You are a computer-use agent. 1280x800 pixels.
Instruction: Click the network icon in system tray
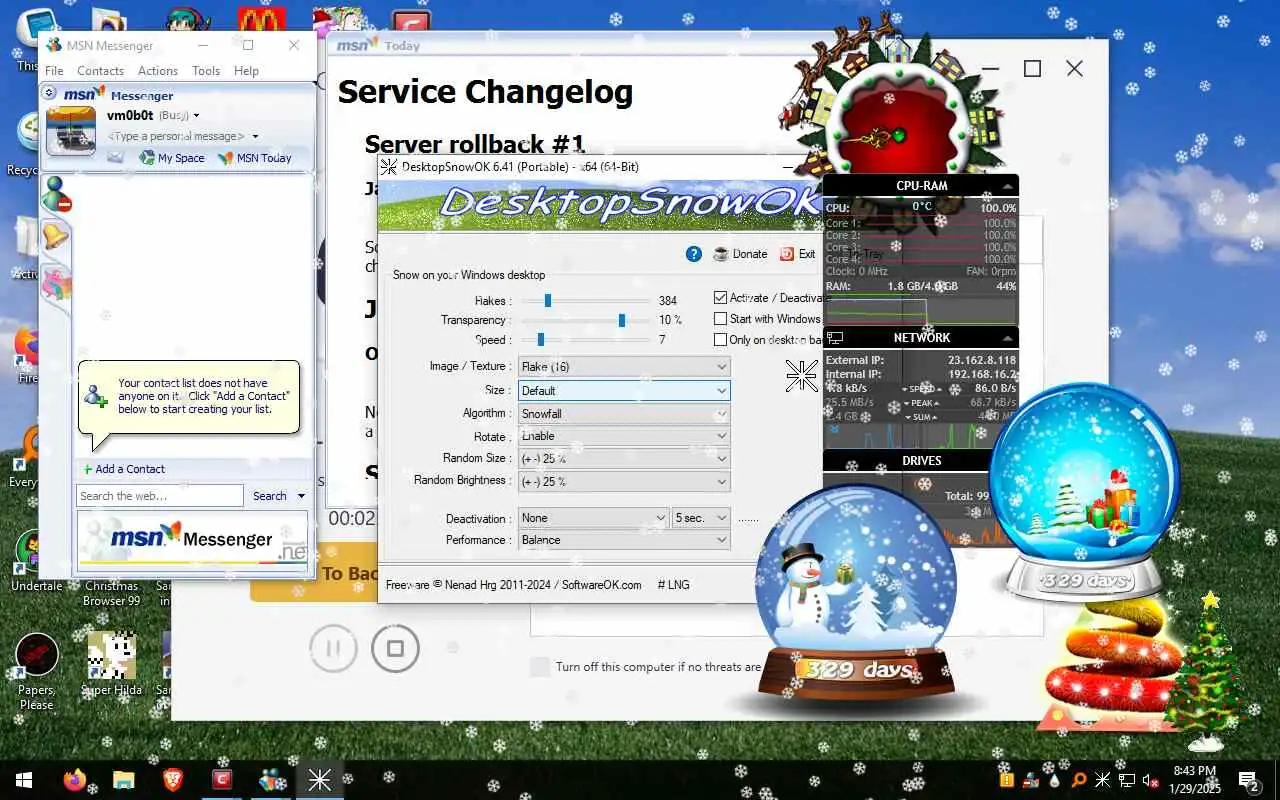(1126, 780)
